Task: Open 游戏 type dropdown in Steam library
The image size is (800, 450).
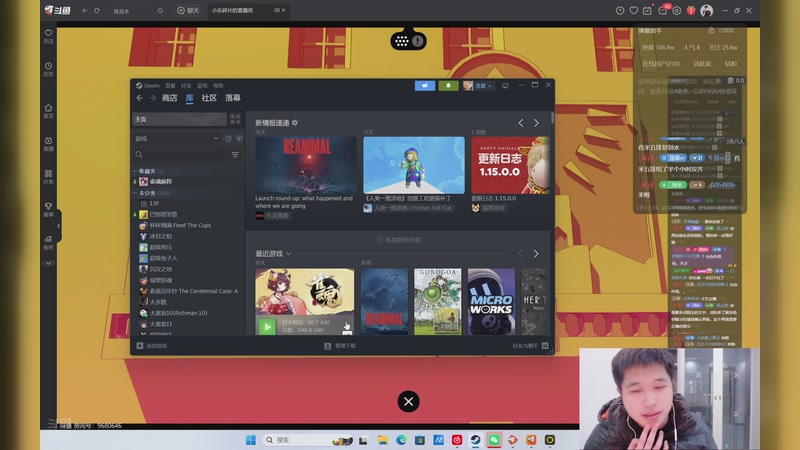Action: coord(177,139)
